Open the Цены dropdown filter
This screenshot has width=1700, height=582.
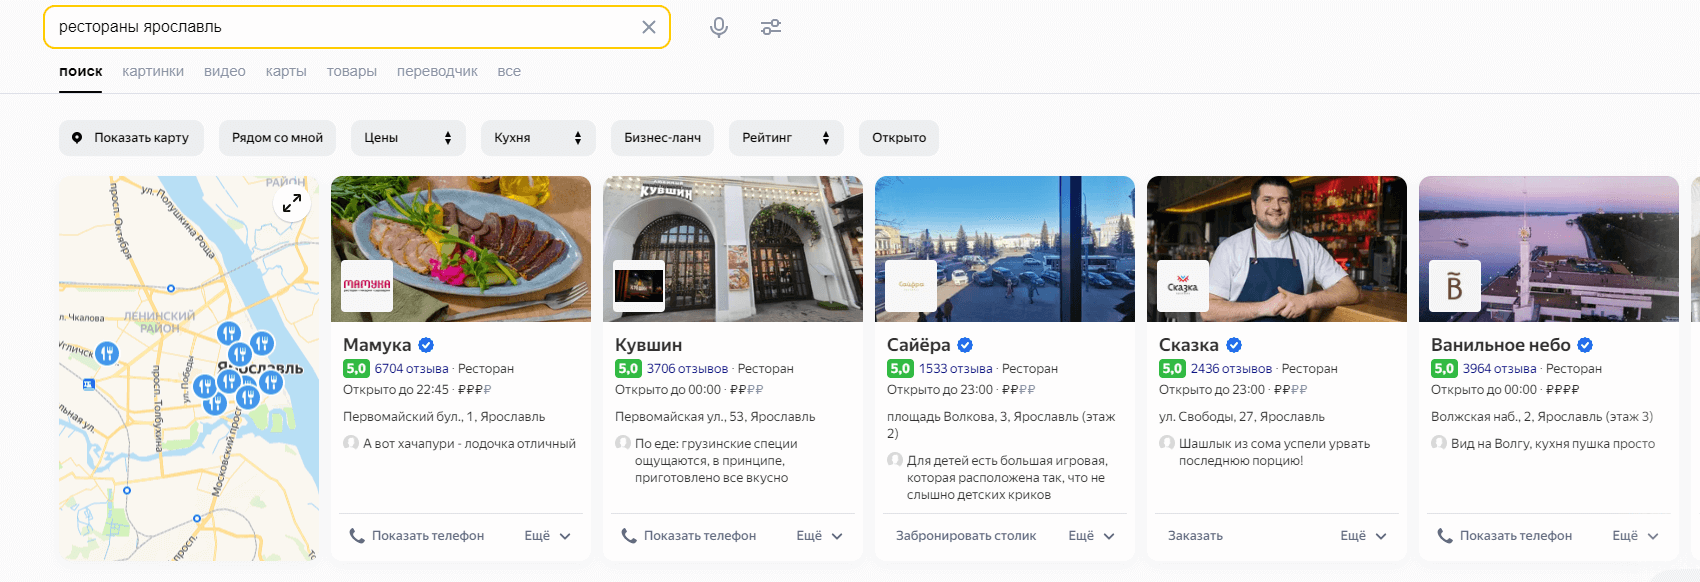(x=408, y=138)
